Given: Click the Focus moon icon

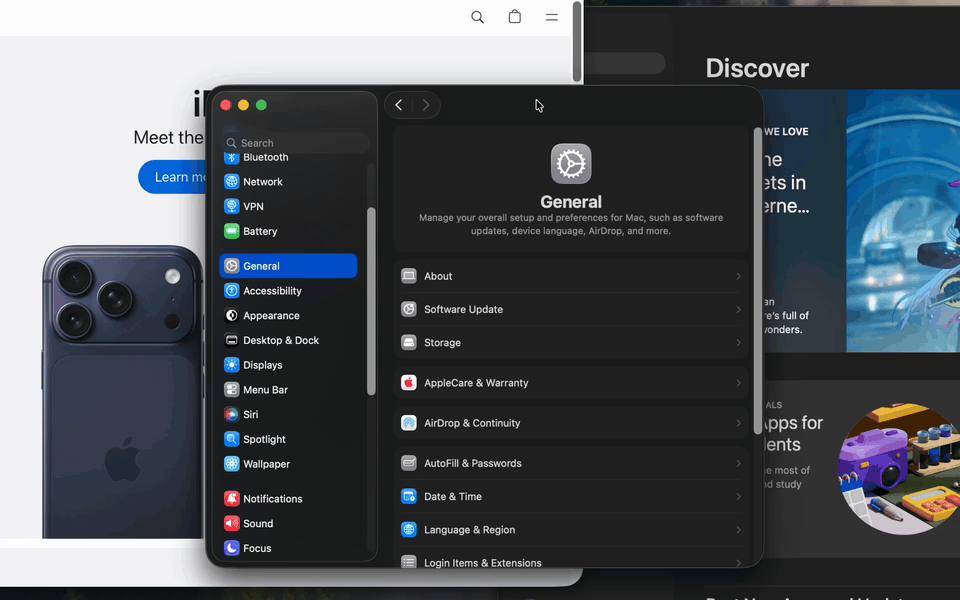Looking at the screenshot, I should [x=231, y=548].
